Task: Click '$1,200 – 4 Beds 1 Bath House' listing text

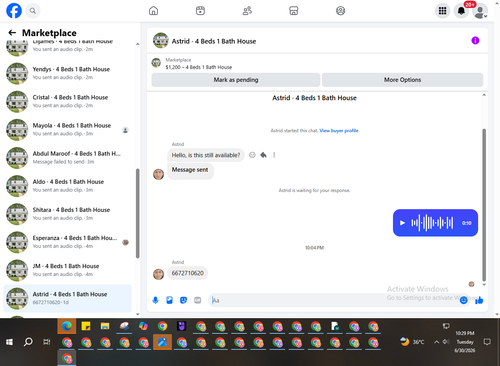Action: coord(199,67)
